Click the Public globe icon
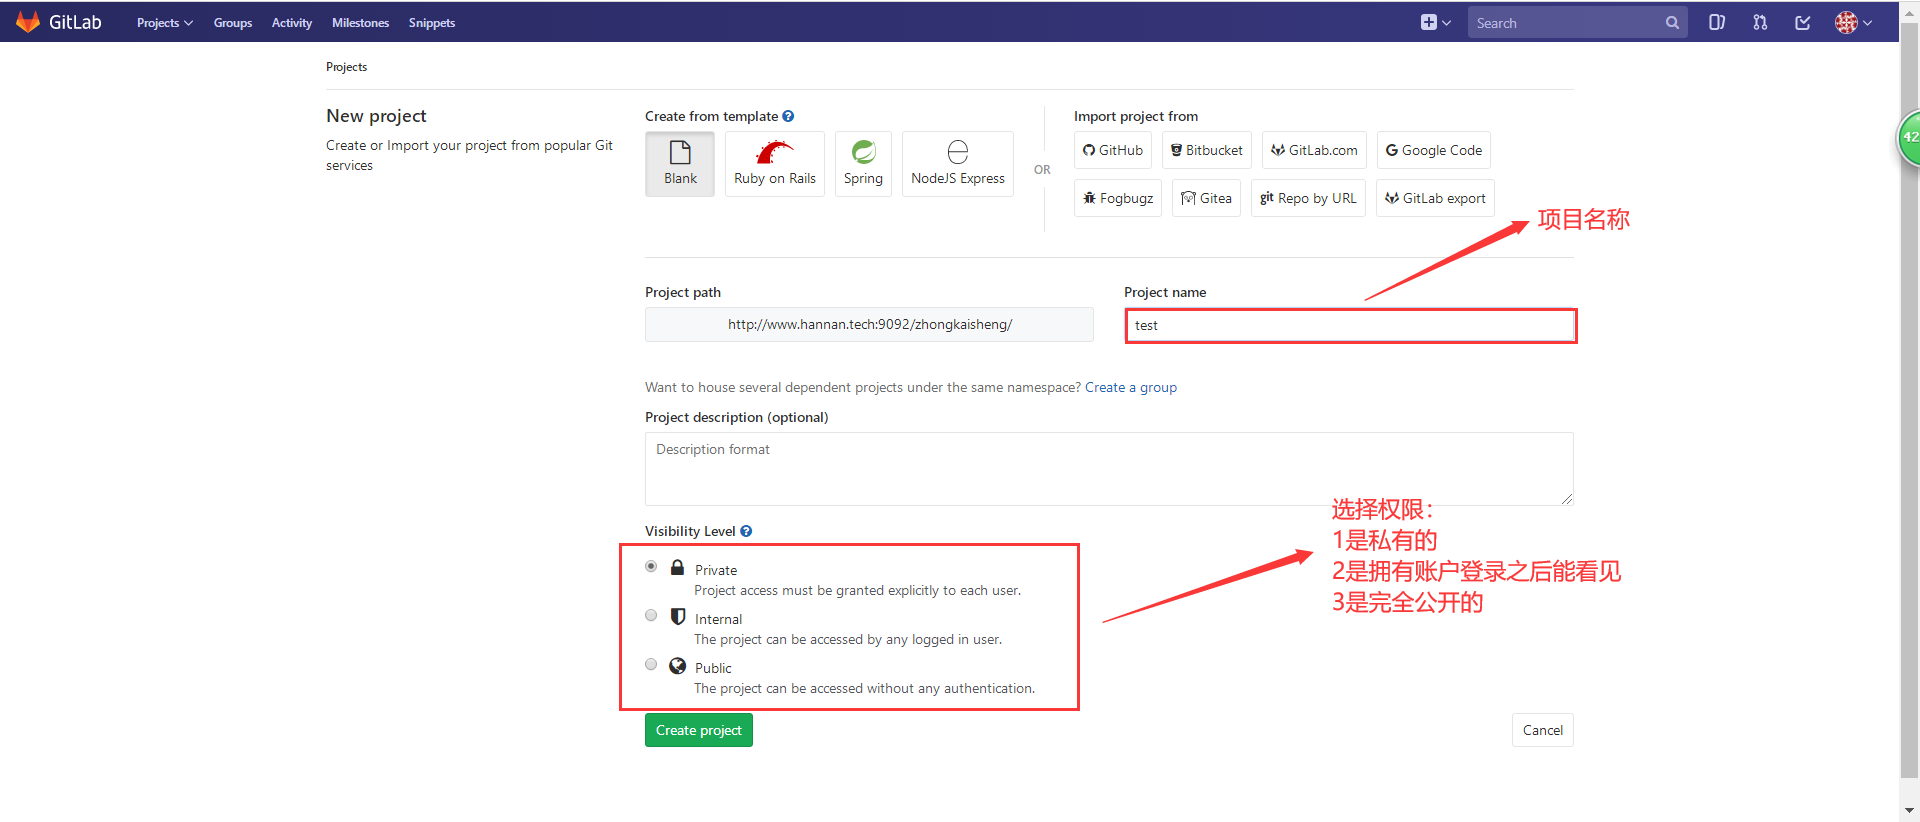 point(677,665)
